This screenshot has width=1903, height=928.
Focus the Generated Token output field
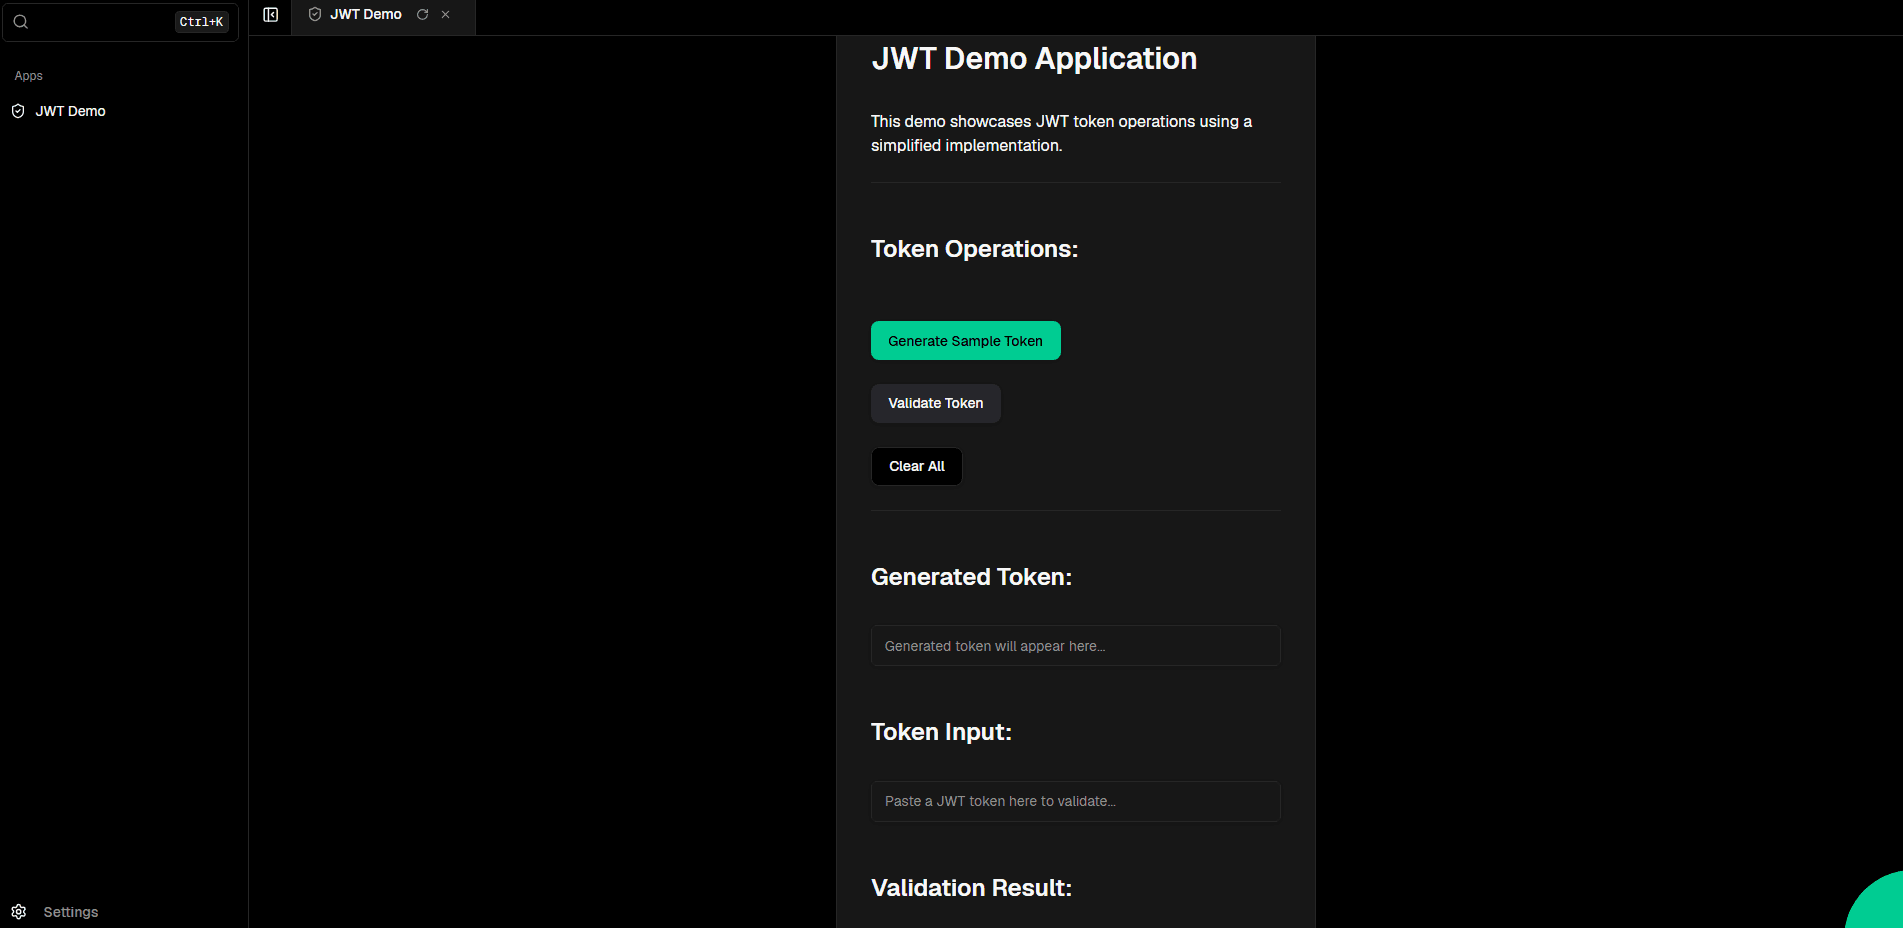(1074, 645)
